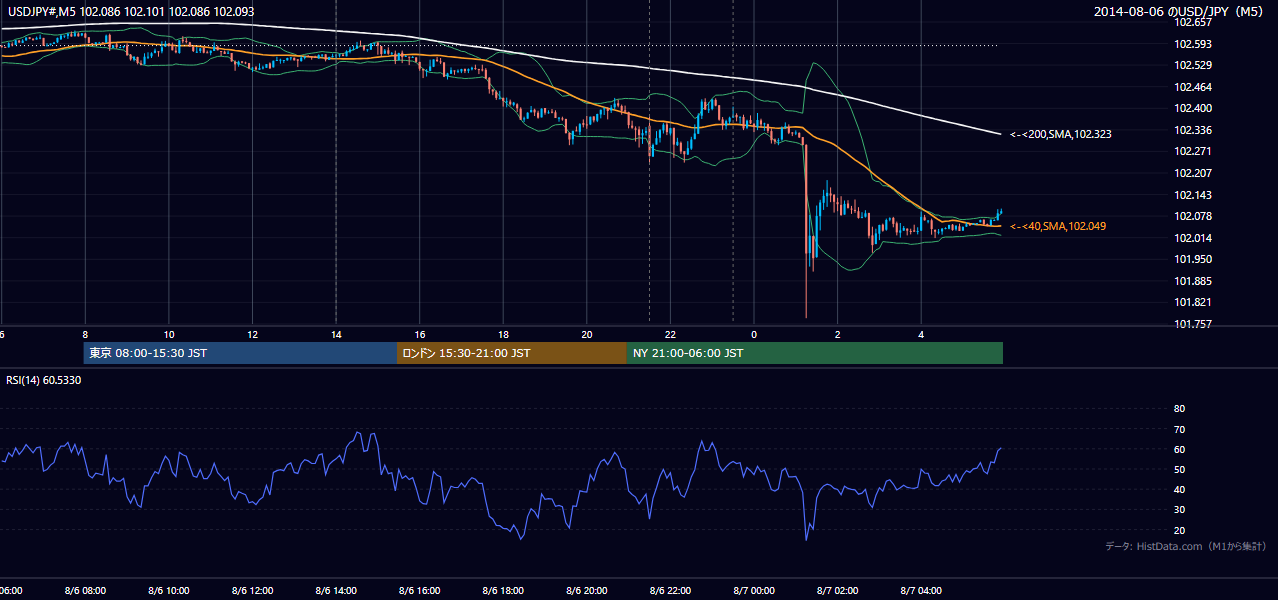Image resolution: width=1278 pixels, height=600 pixels.
Task: Click price axis label 102.271
Action: point(1191,151)
